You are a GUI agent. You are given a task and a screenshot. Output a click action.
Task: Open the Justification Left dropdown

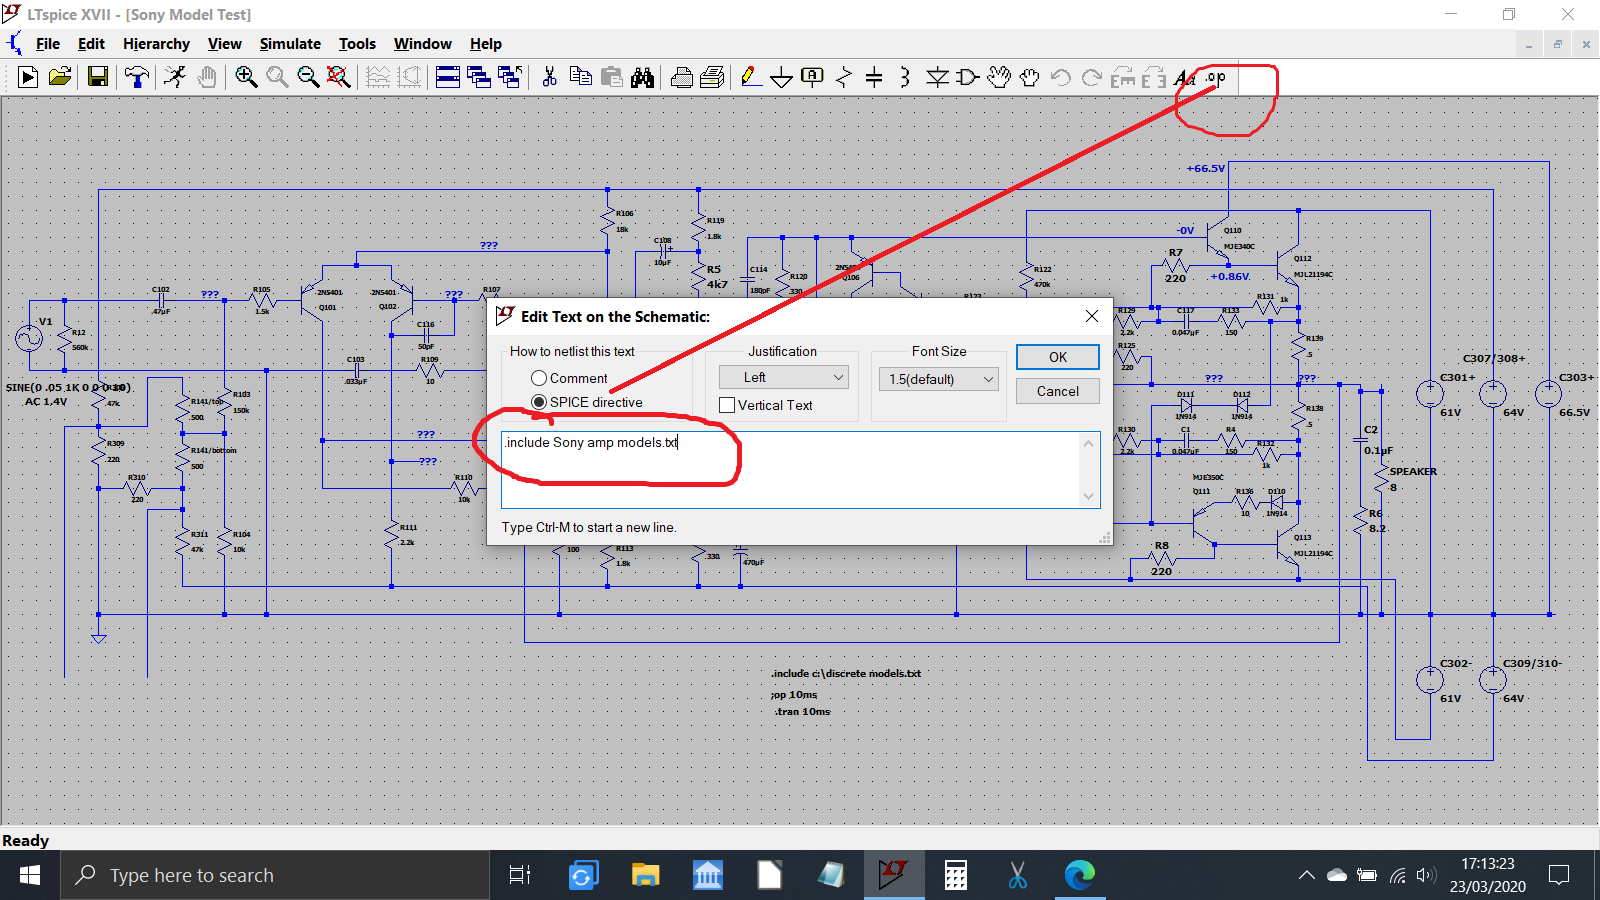[x=784, y=377]
